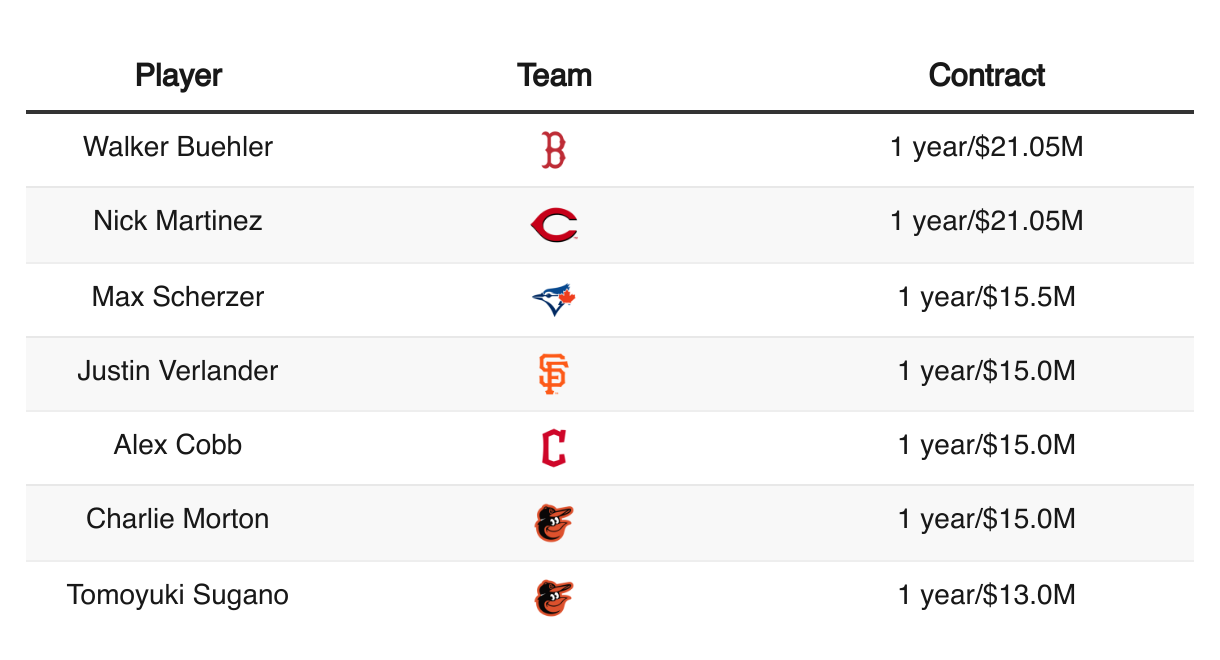This screenshot has width=1220, height=660.
Task: Click the player name Nick Martinez
Action: coord(178,220)
